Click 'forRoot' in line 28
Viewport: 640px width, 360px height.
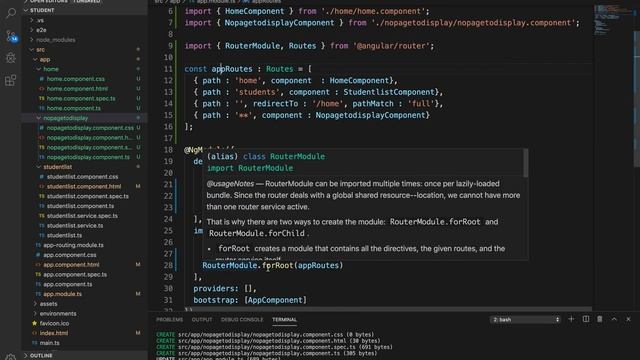click(278, 265)
